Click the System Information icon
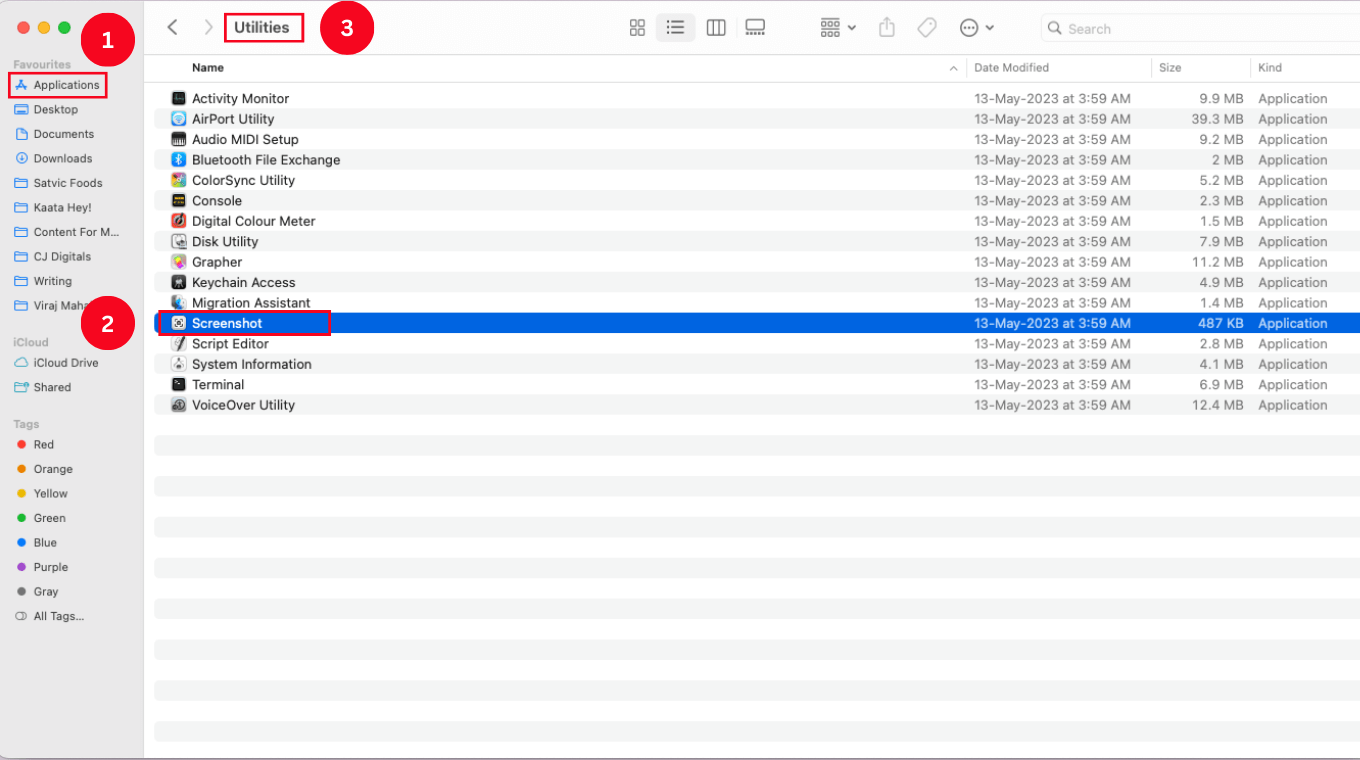 tap(179, 364)
